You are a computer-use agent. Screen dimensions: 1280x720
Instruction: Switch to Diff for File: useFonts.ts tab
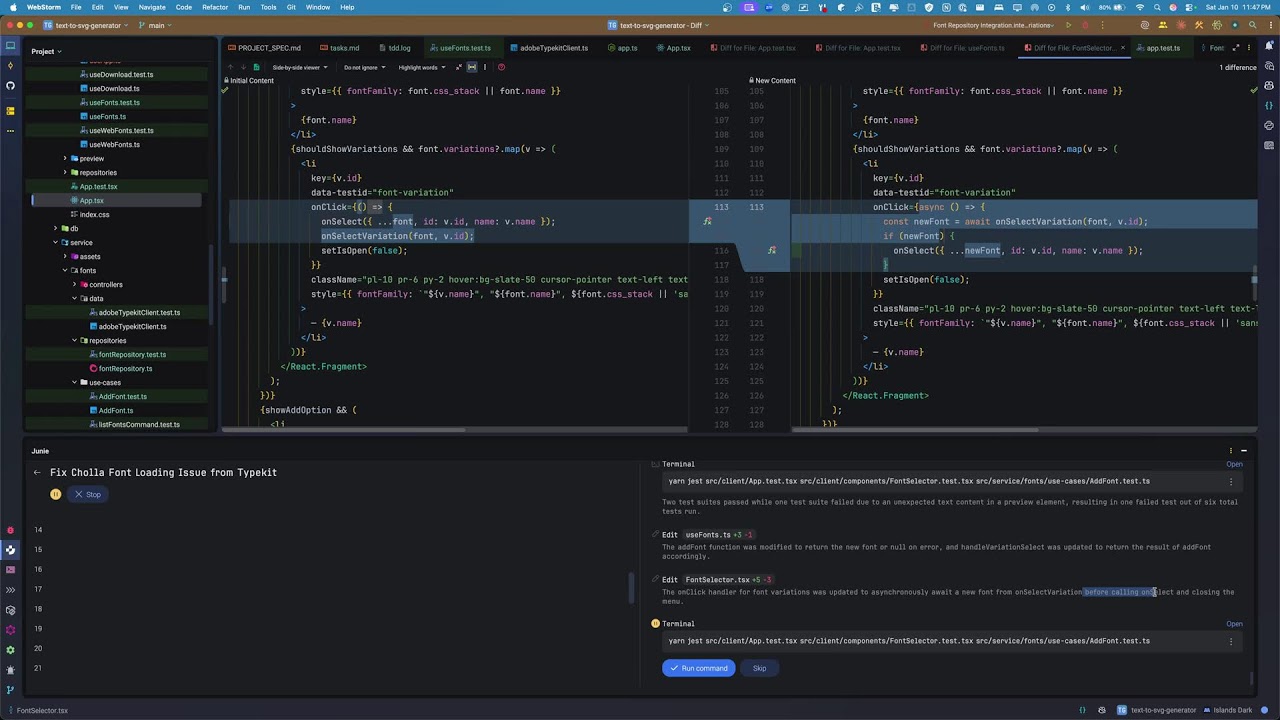[x=960, y=48]
